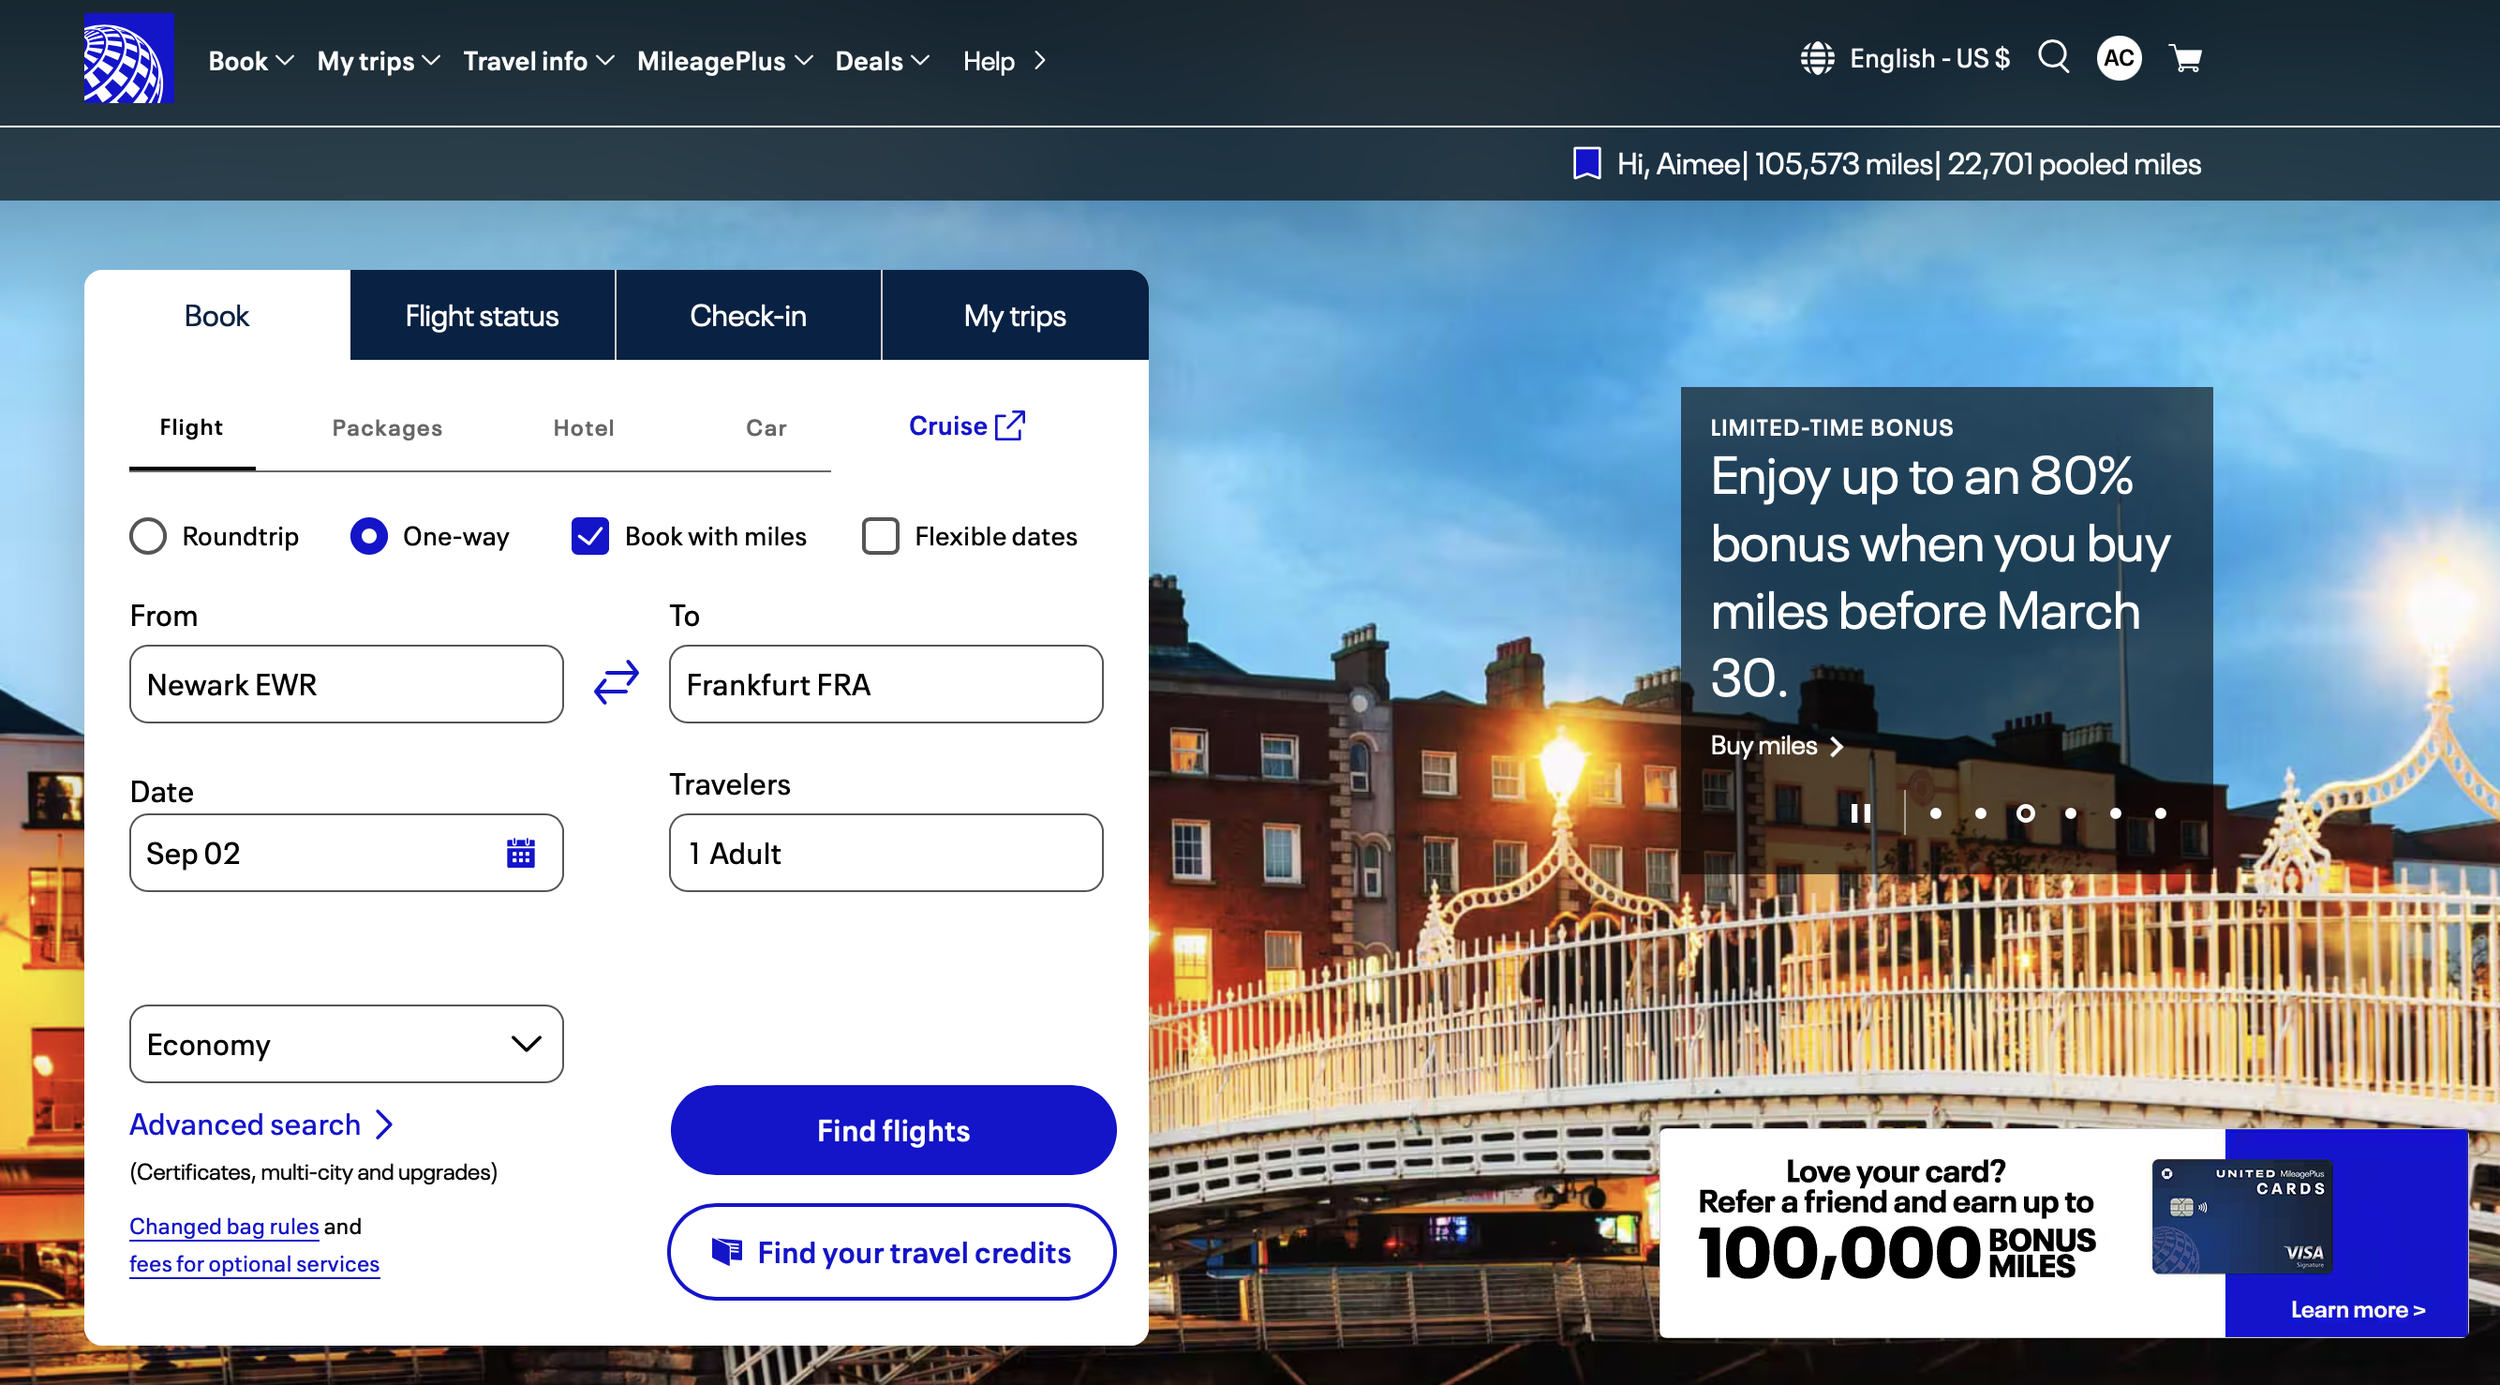Image resolution: width=2500 pixels, height=1385 pixels.
Task: Select the Hotel tab
Action: click(583, 428)
